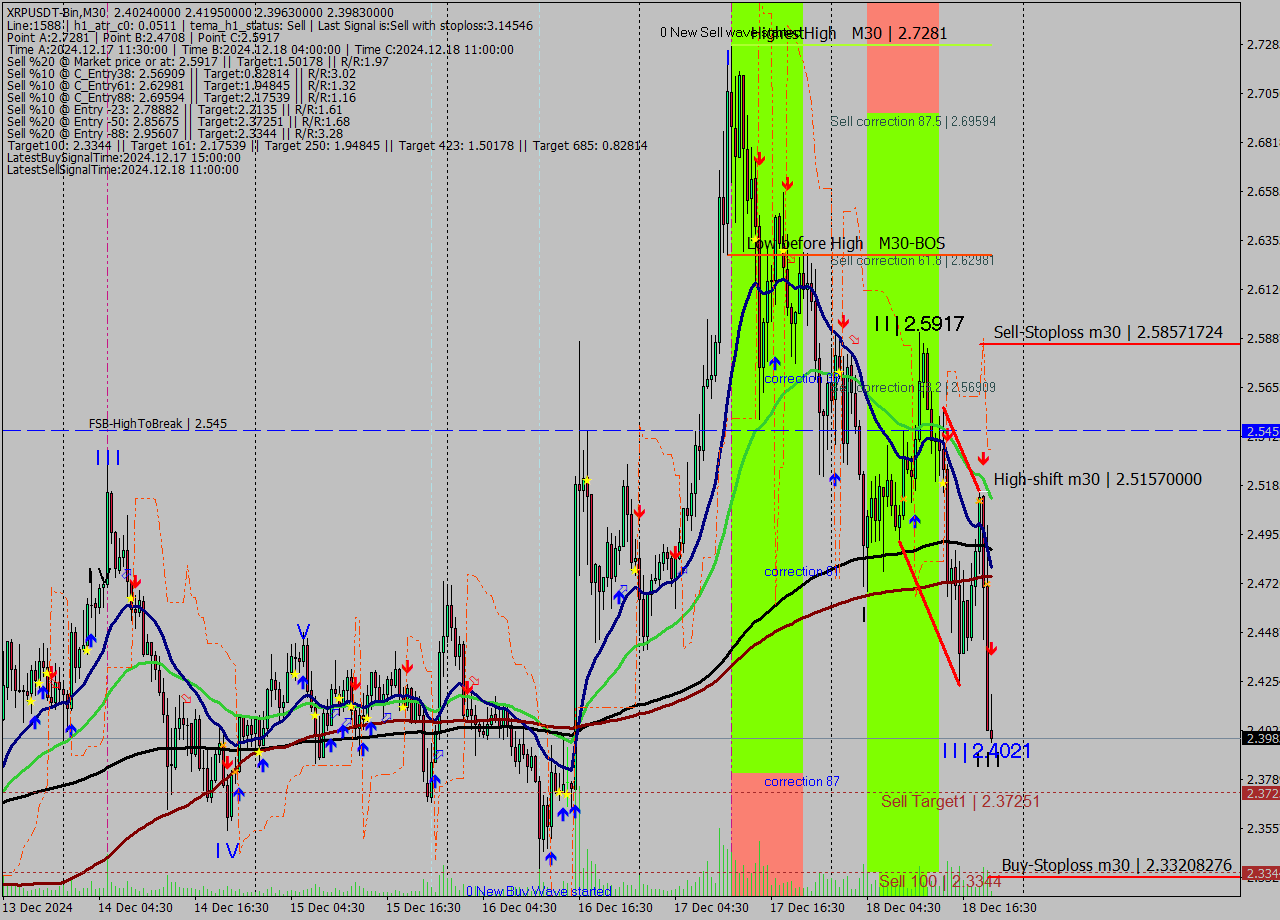Click the 'Sell %10 @ C_Entry38' line

pyautogui.click(x=181, y=73)
